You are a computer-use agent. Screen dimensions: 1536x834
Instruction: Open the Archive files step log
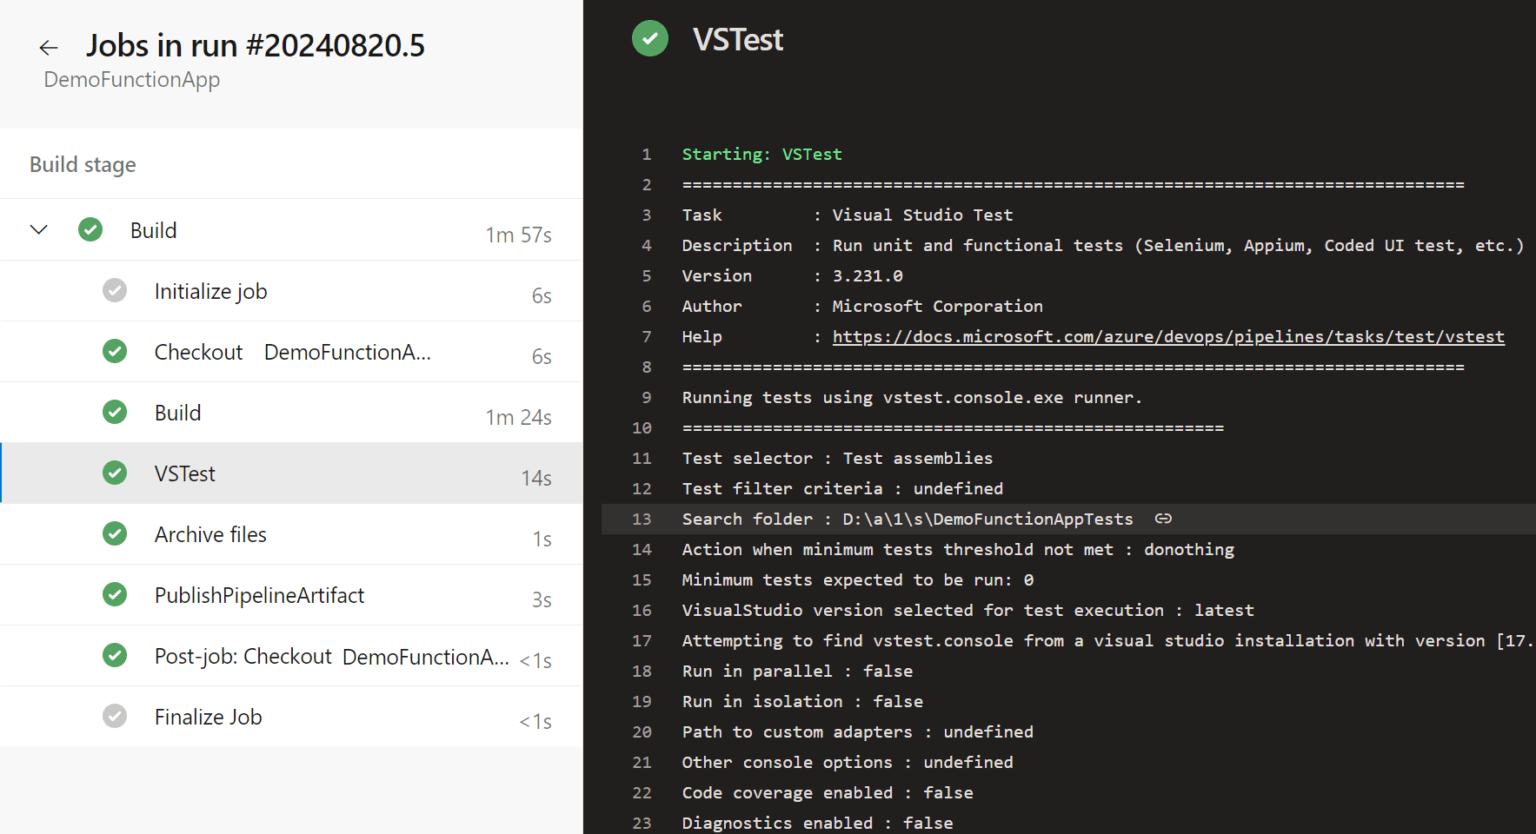(x=291, y=535)
